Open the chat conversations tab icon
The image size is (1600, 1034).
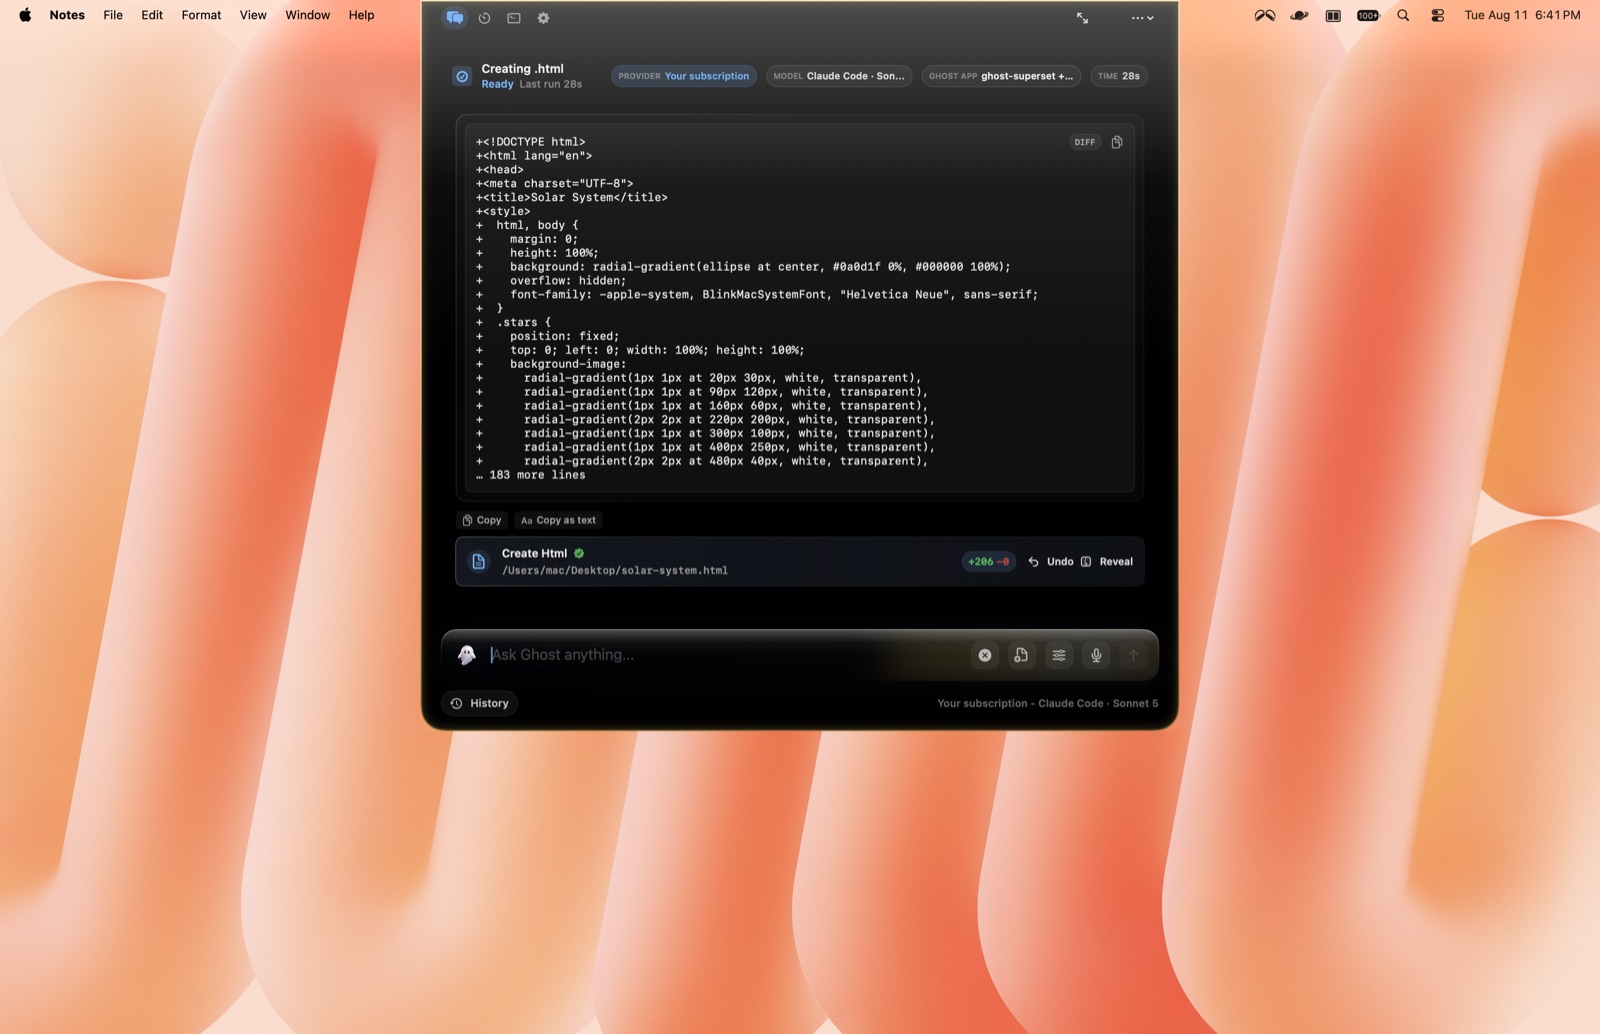[455, 18]
